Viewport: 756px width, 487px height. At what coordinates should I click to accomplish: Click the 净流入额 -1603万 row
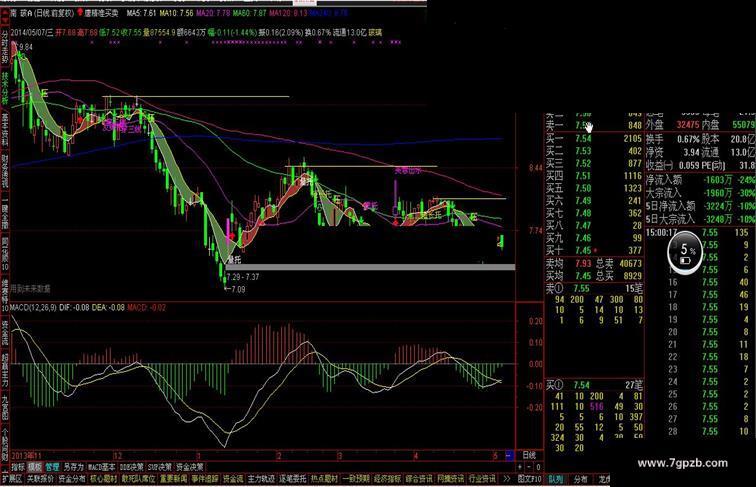click(701, 180)
